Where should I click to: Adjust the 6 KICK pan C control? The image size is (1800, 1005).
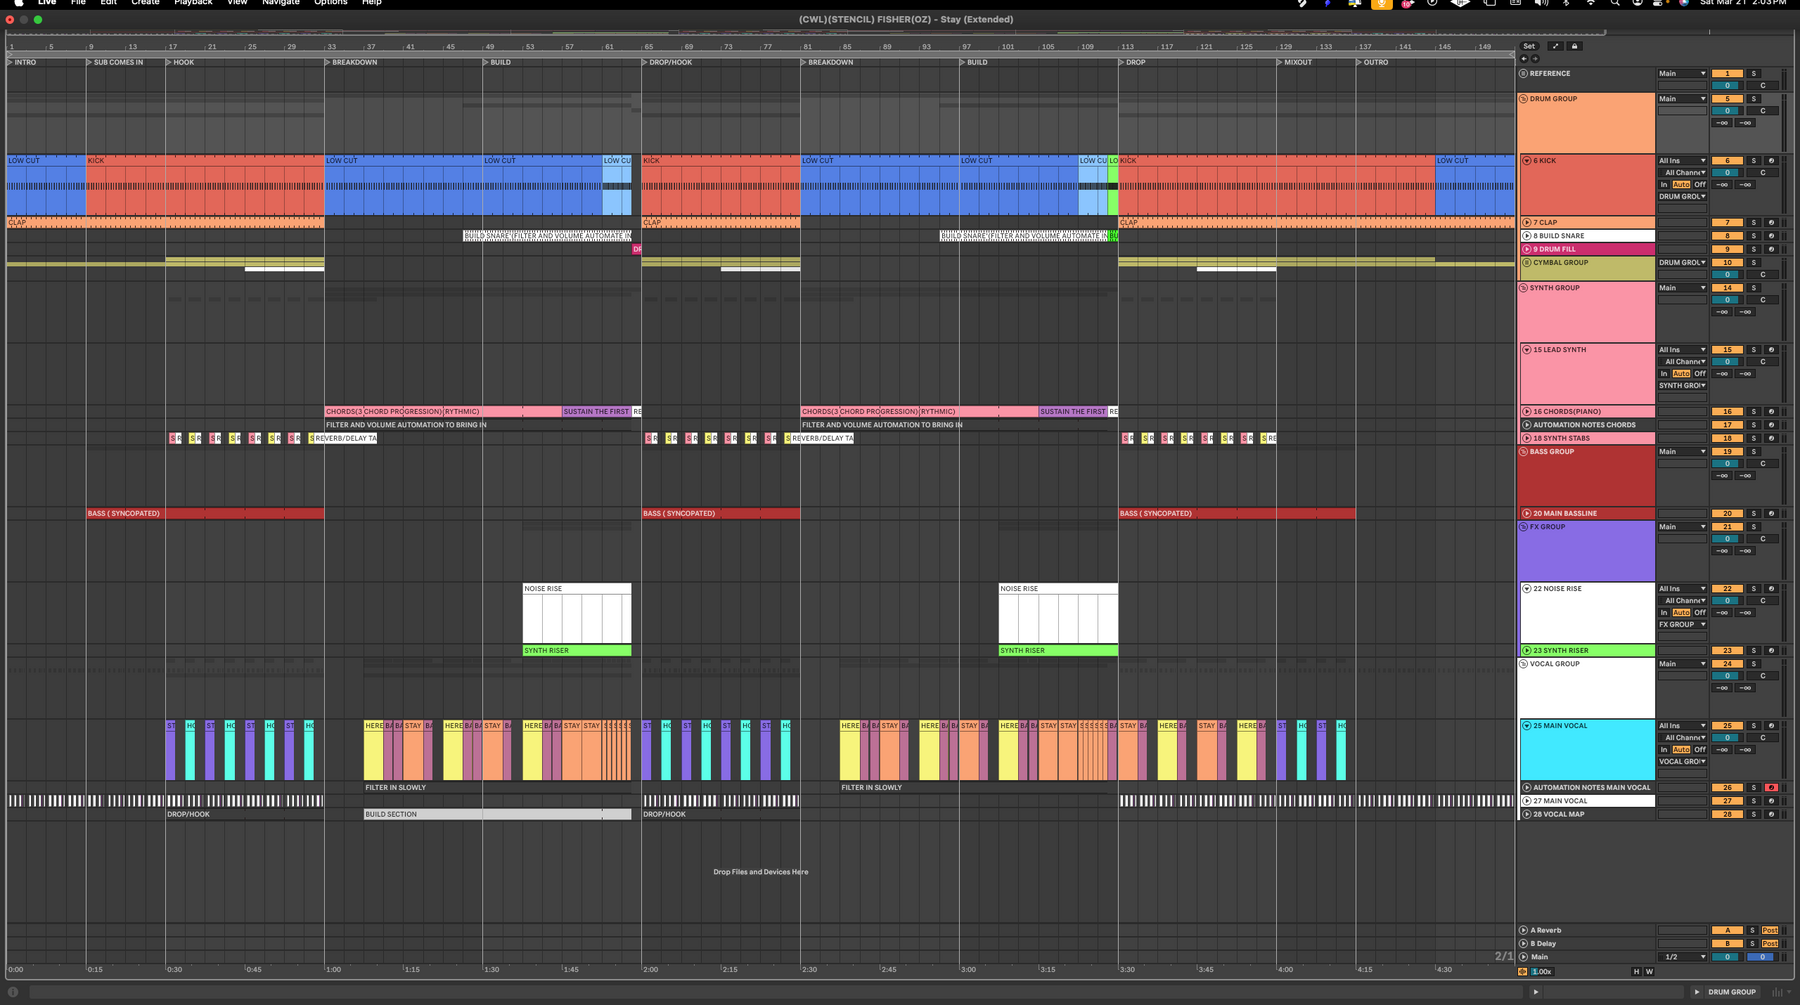[x=1763, y=173]
